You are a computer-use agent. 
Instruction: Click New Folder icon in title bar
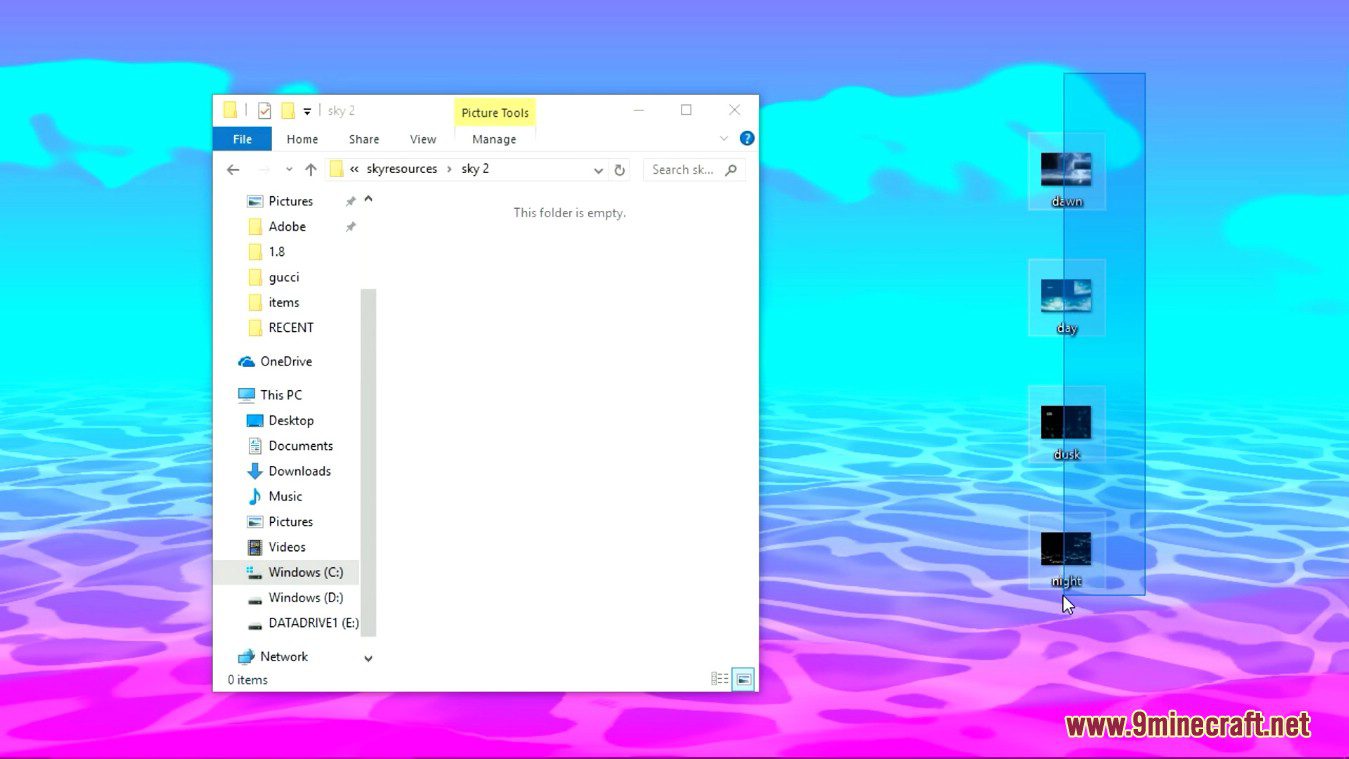click(288, 111)
